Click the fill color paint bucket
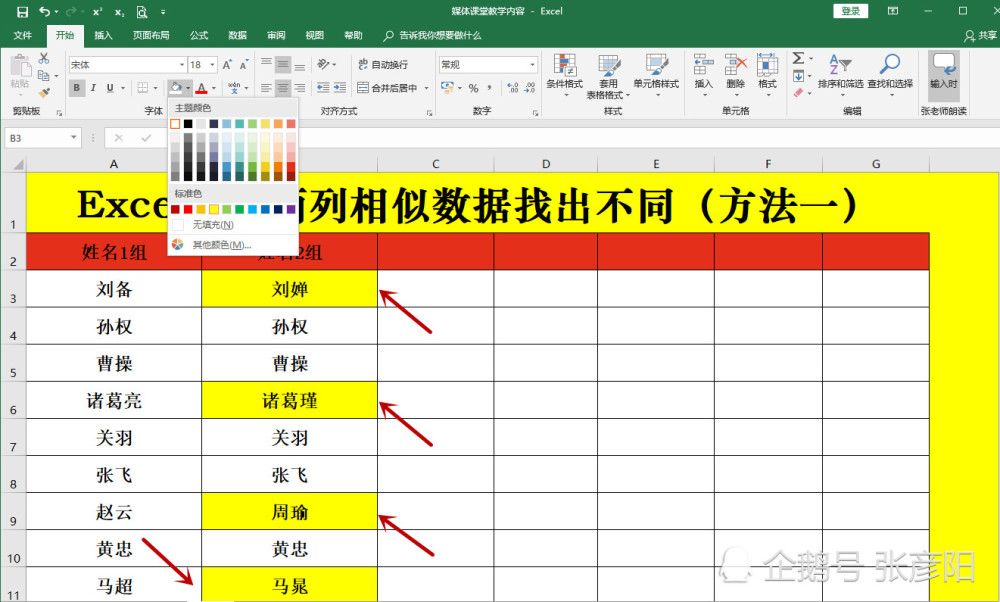 [175, 87]
